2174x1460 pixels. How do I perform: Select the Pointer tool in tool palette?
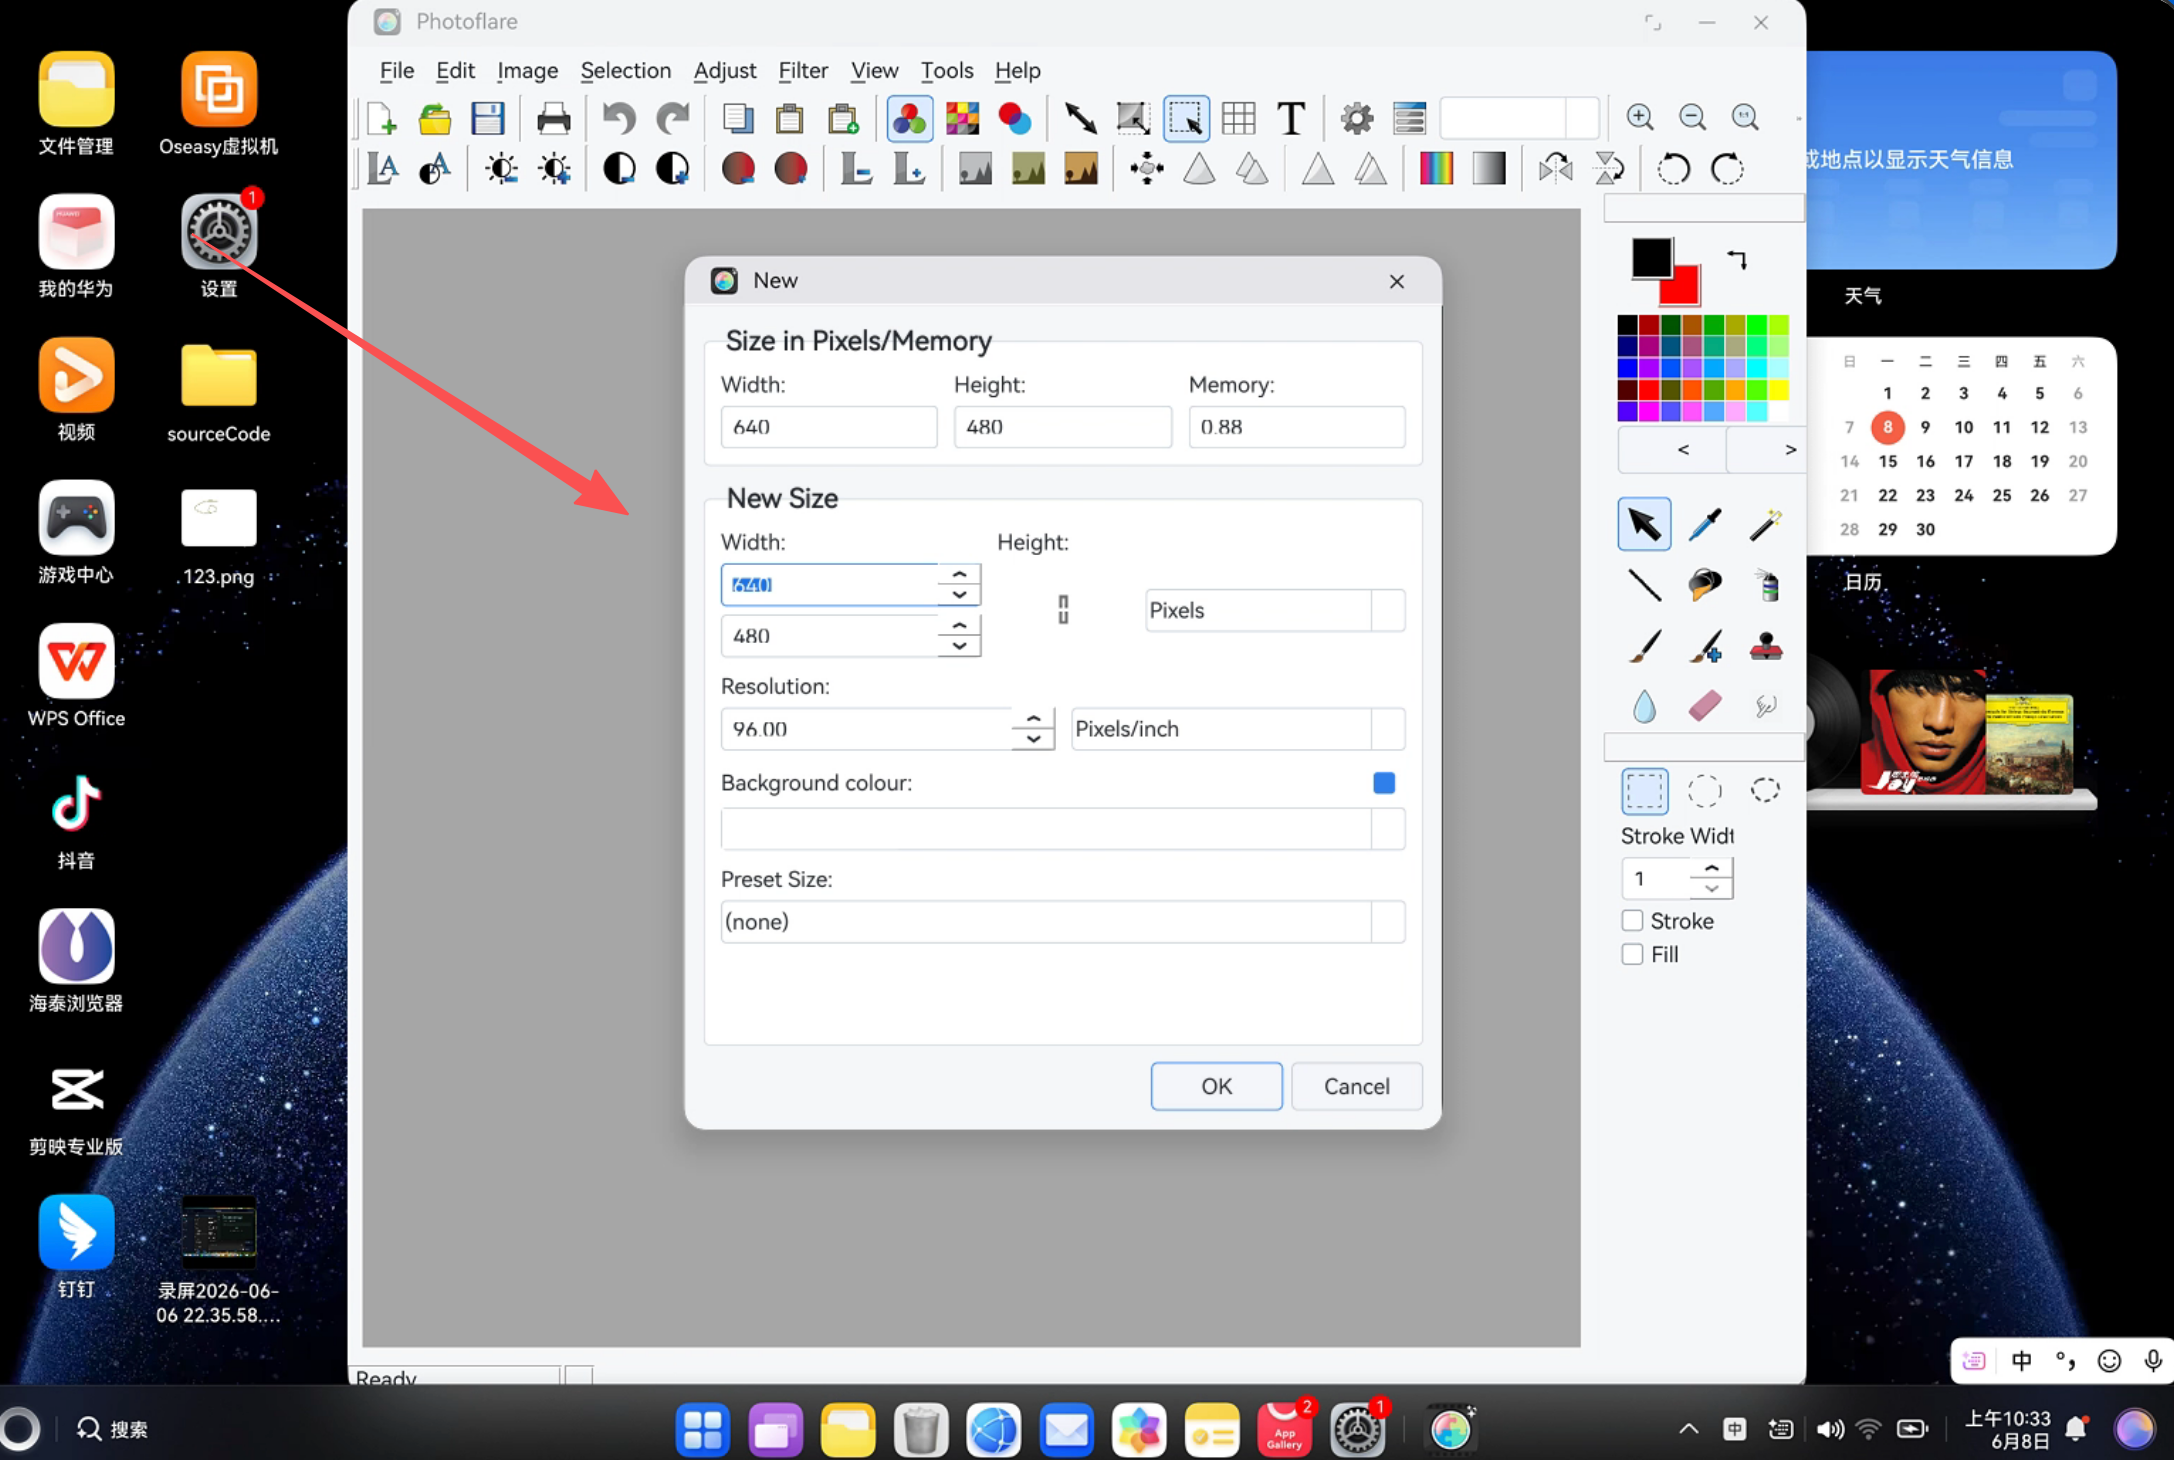[1644, 524]
